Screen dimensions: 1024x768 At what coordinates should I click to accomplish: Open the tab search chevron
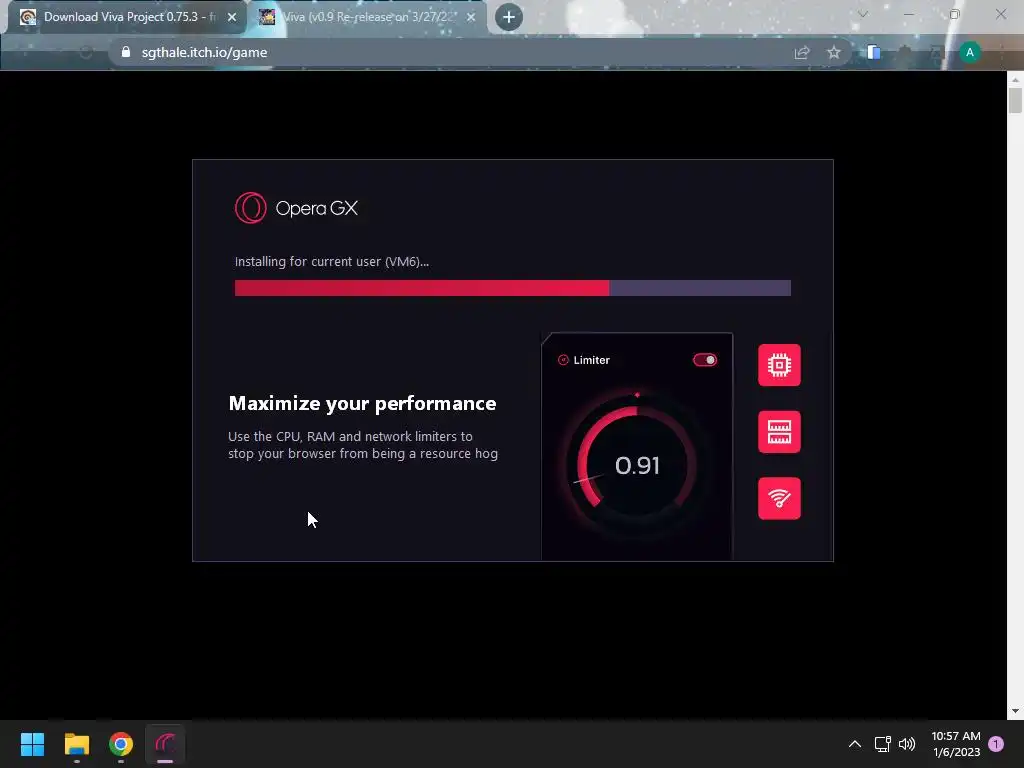pyautogui.click(x=863, y=14)
